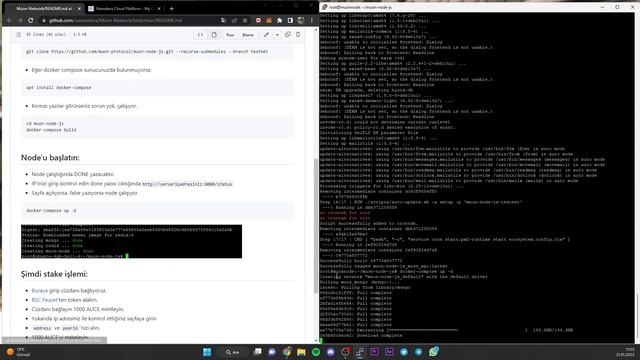Open Discord from the taskbar

pyautogui.click(x=331, y=352)
